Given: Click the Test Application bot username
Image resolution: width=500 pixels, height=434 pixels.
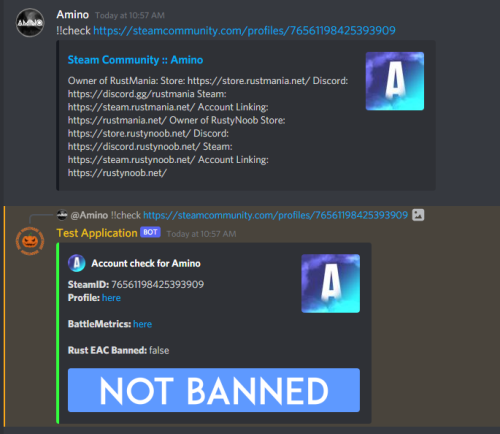Looking at the screenshot, I should pyautogui.click(x=97, y=233).
